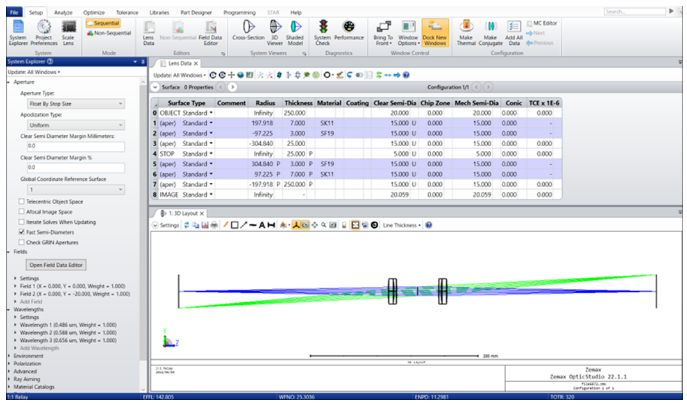The height and width of the screenshot is (405, 687).
Task: Open the Lens Data editor icon
Action: pos(149,33)
